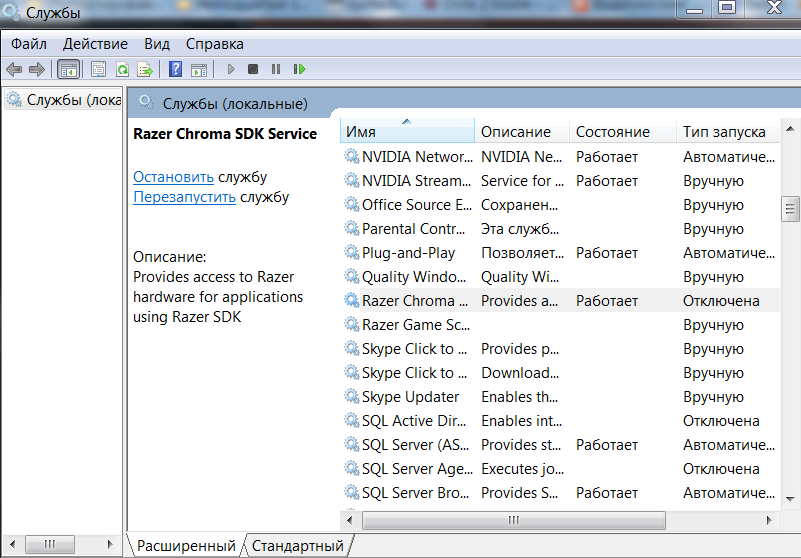The height and width of the screenshot is (558, 801).
Task: Click the gear icon of Parental Controls service
Action: (351, 228)
